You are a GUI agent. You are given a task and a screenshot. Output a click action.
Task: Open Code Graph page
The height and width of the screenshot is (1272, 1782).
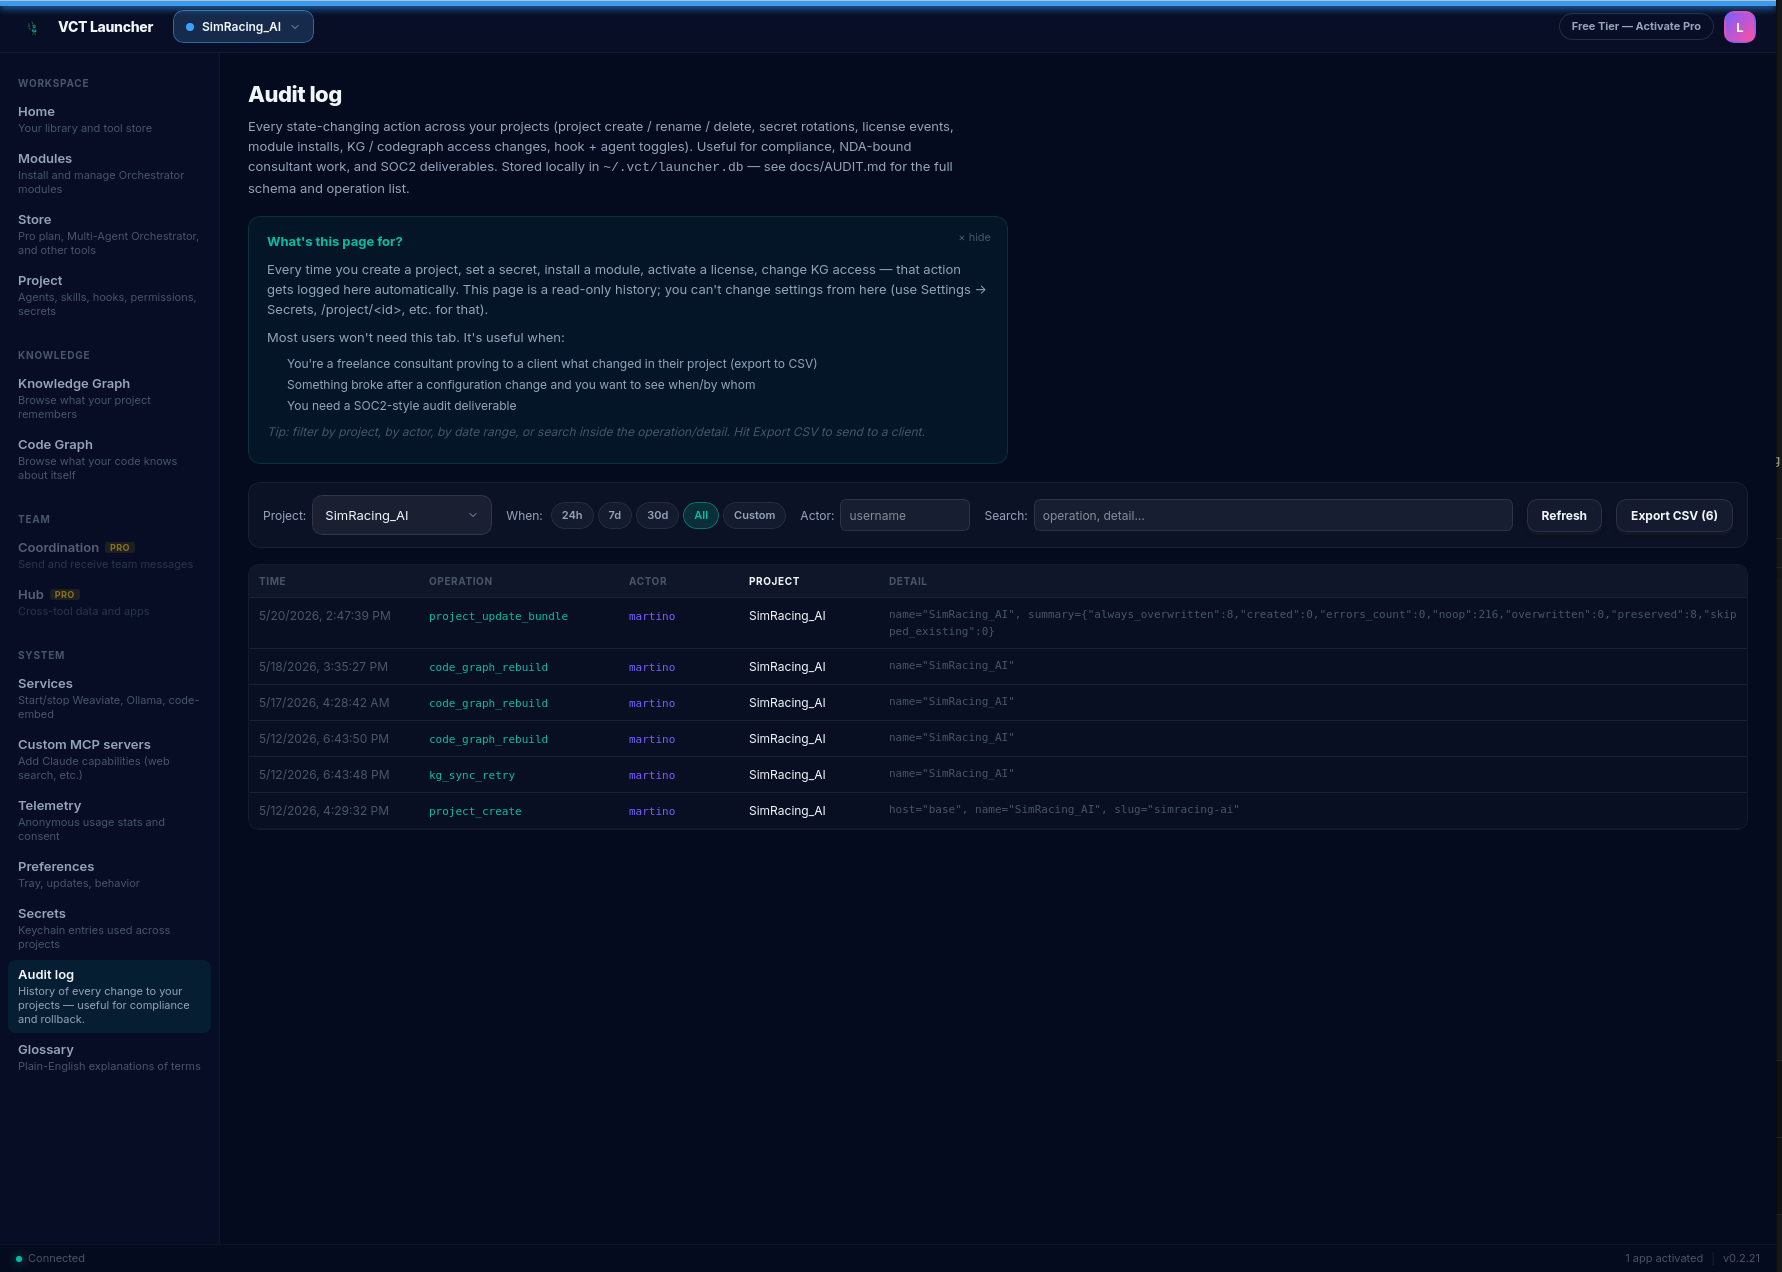click(109, 459)
